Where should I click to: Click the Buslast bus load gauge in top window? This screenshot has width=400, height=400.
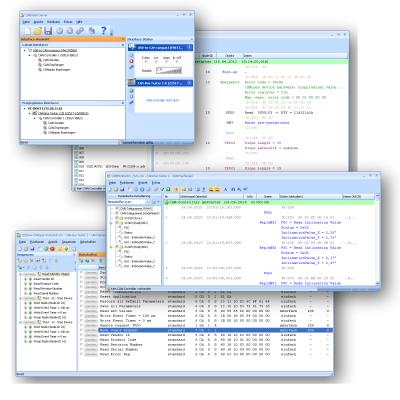click(169, 70)
